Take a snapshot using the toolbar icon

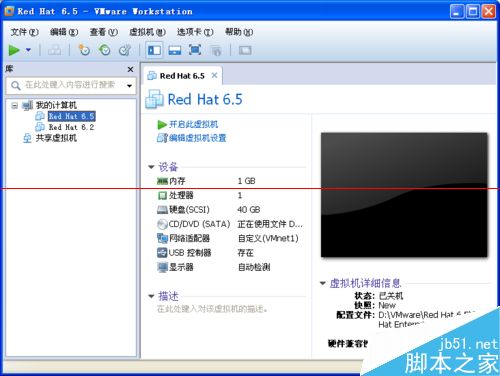pyautogui.click(x=84, y=50)
